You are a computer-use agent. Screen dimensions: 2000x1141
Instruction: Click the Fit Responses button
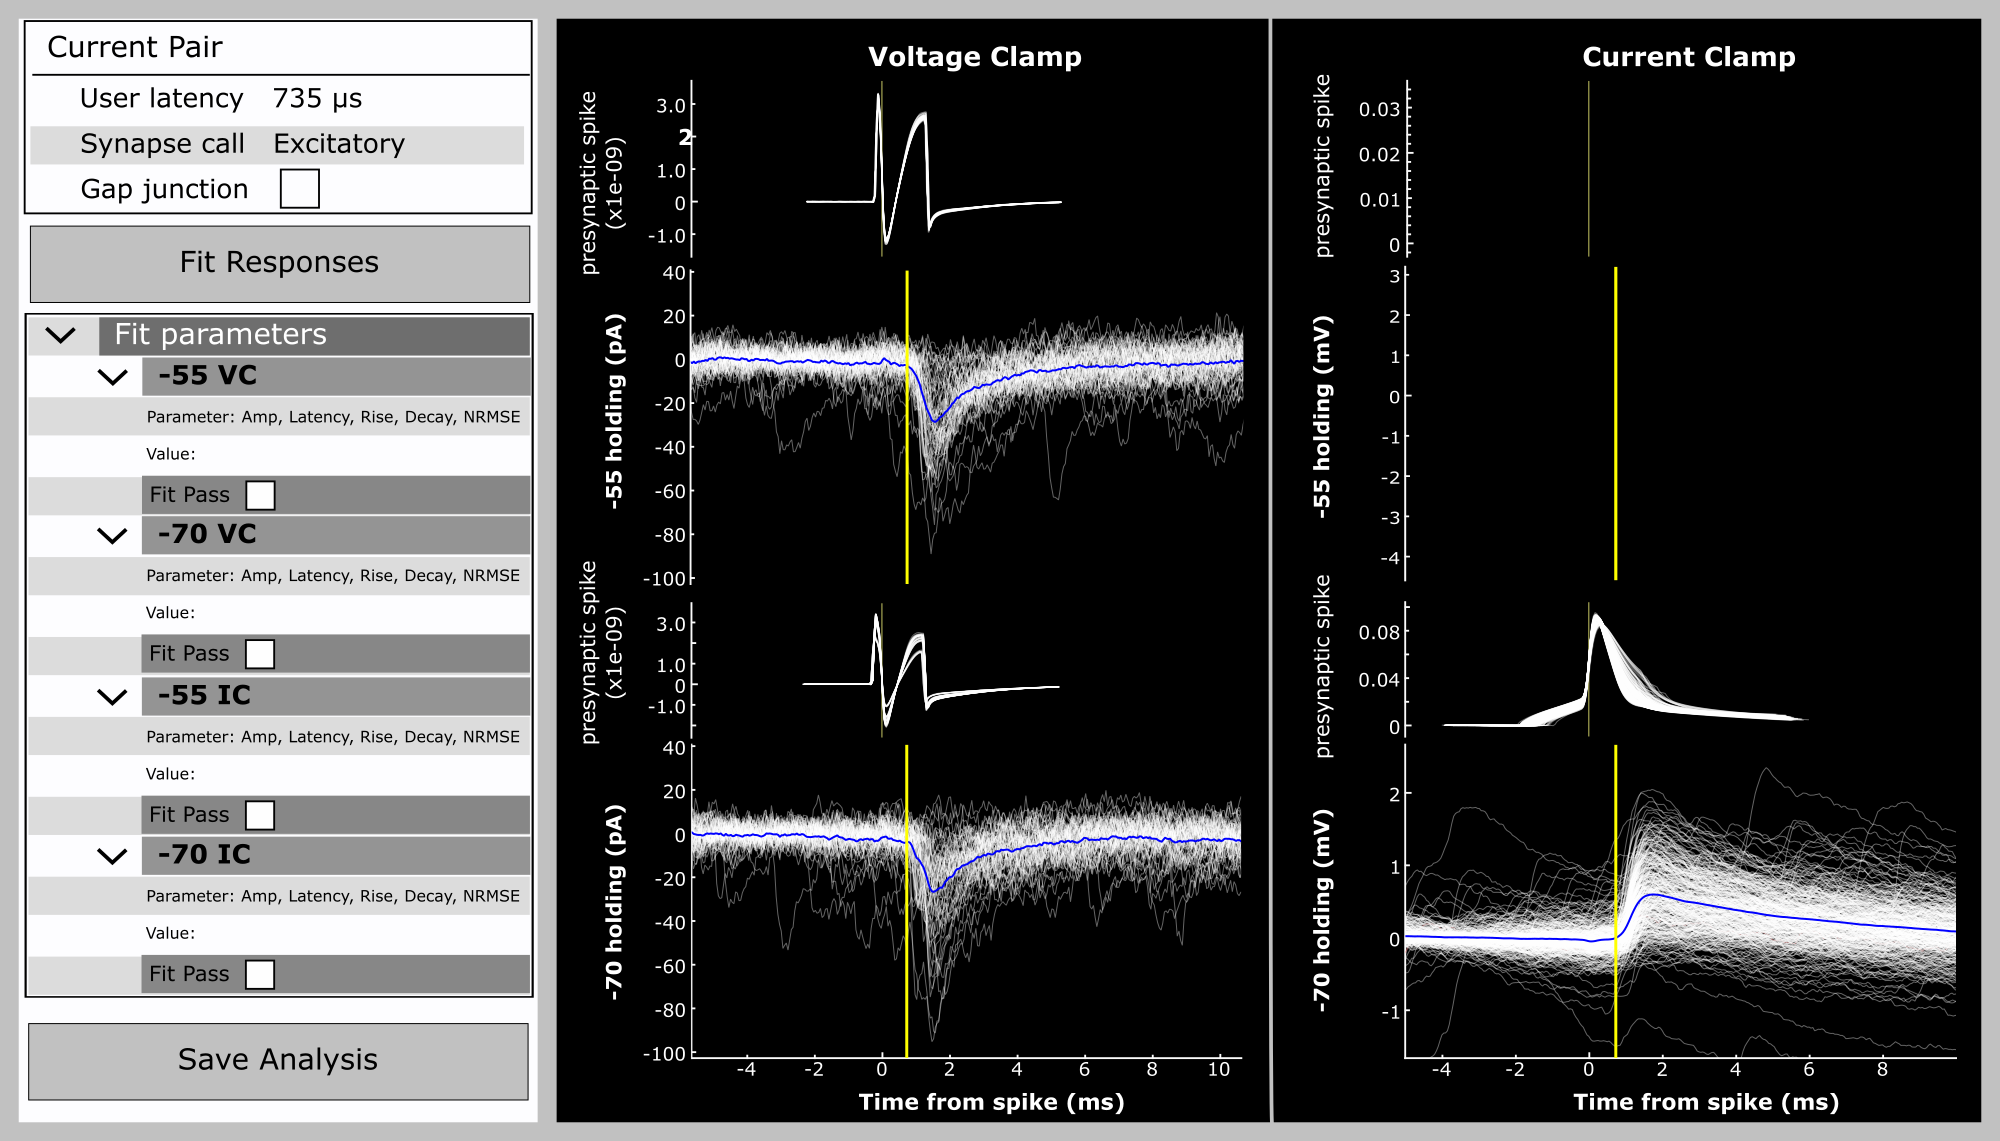pos(279,263)
